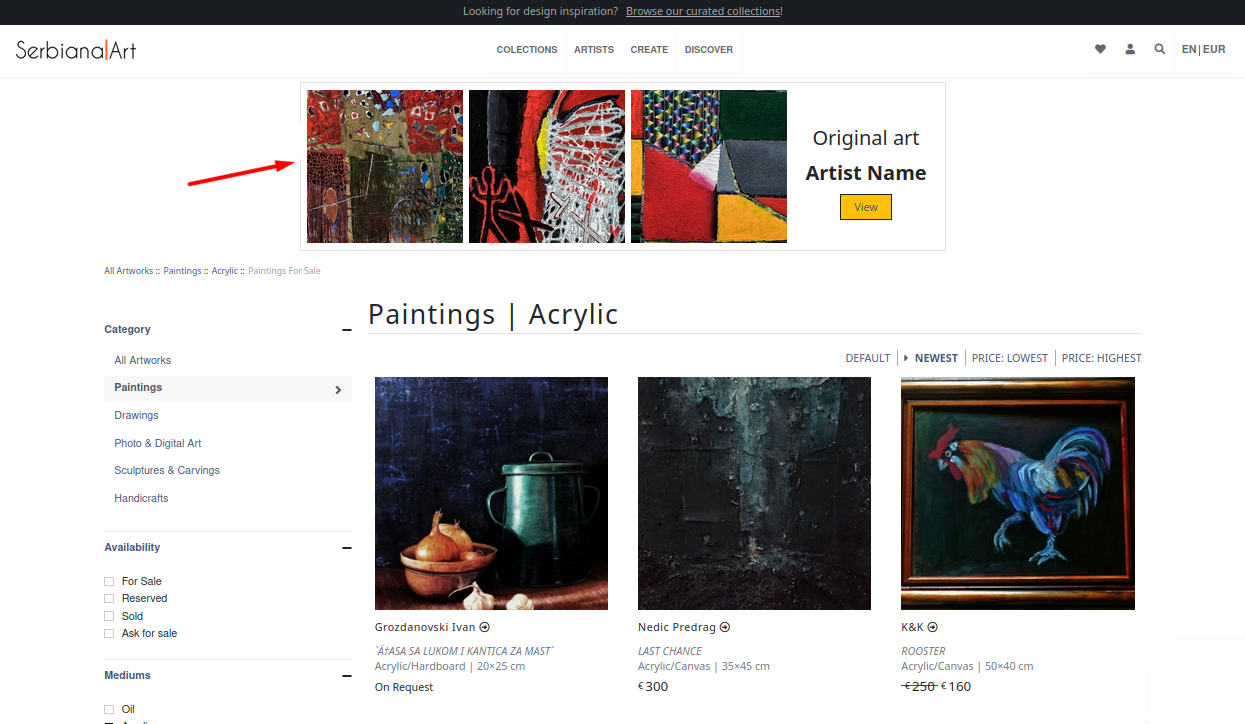
Task: Open the ARTISTS menu item
Action: 594,49
